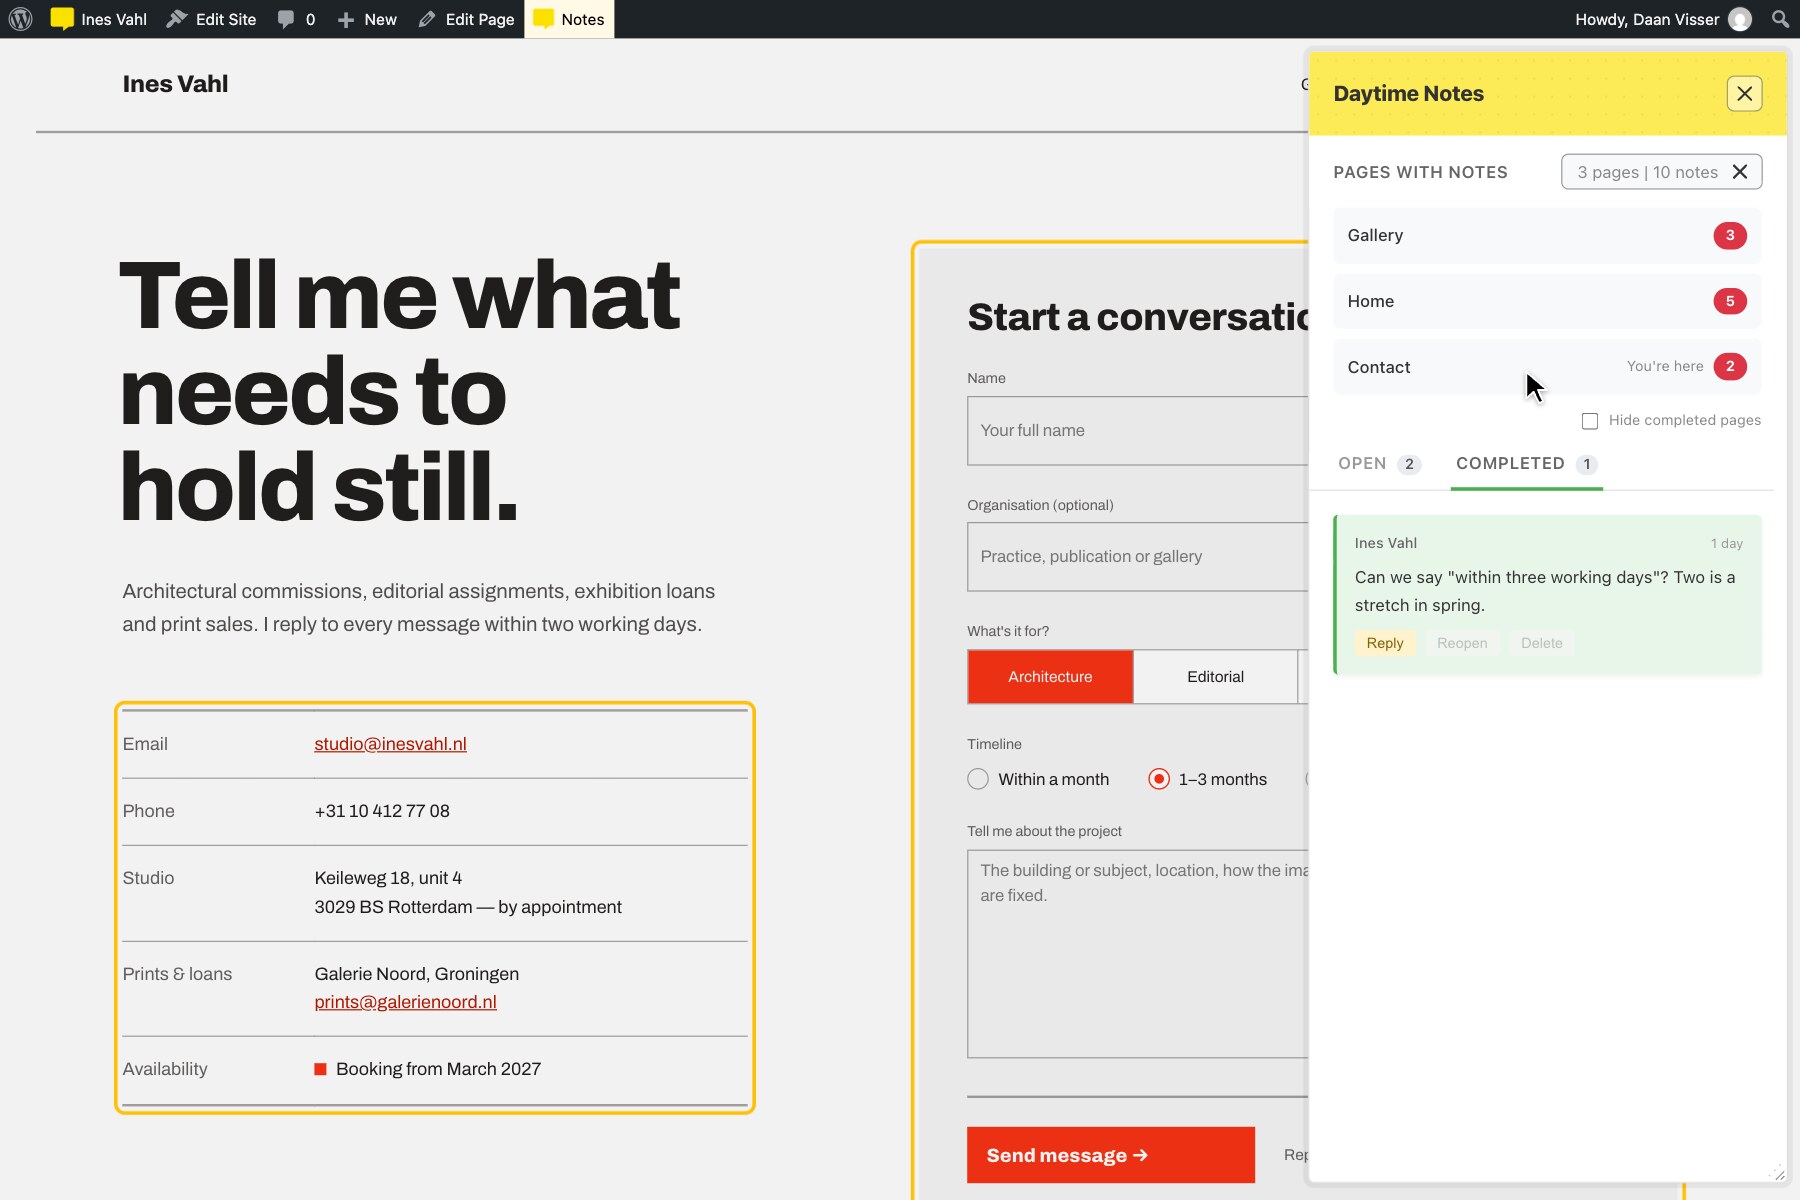This screenshot has width=1800, height=1200.
Task: Open the Home page notes
Action: pyautogui.click(x=1547, y=301)
